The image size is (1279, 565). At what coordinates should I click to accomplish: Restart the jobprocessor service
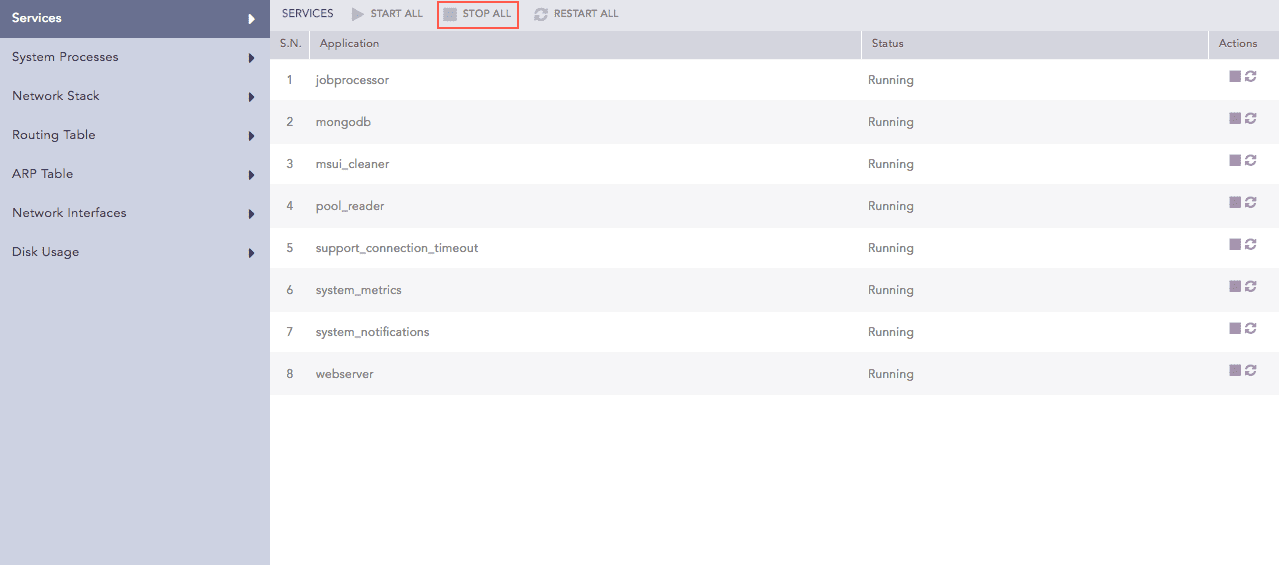[x=1250, y=77]
